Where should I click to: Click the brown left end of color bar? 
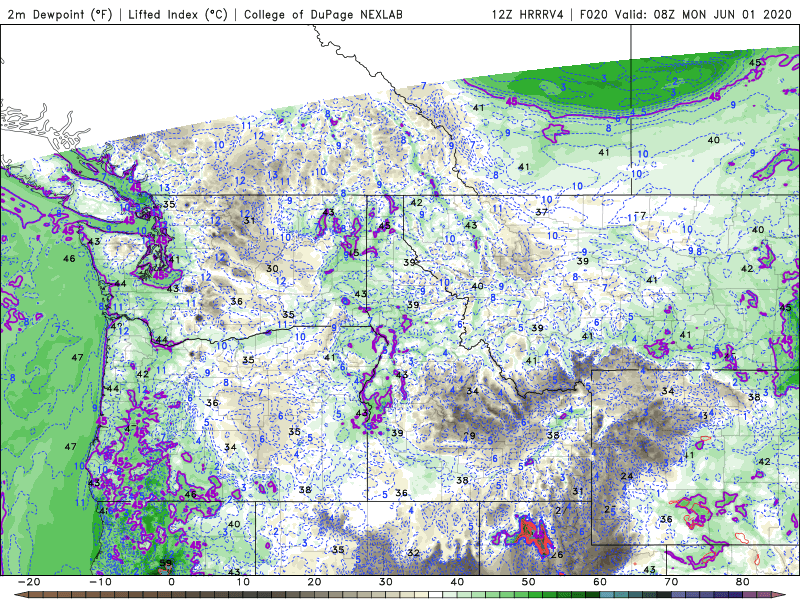20,595
